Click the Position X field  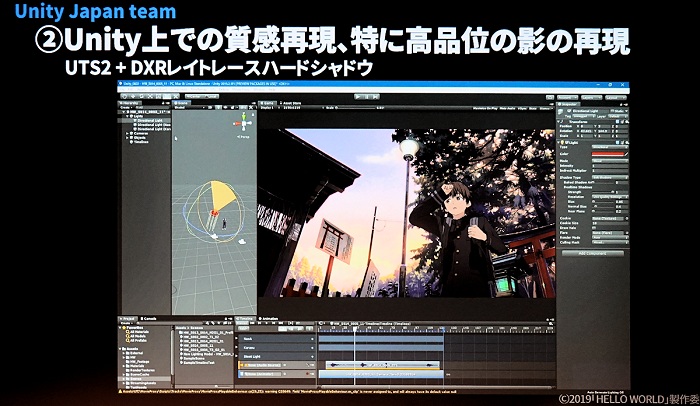point(587,126)
